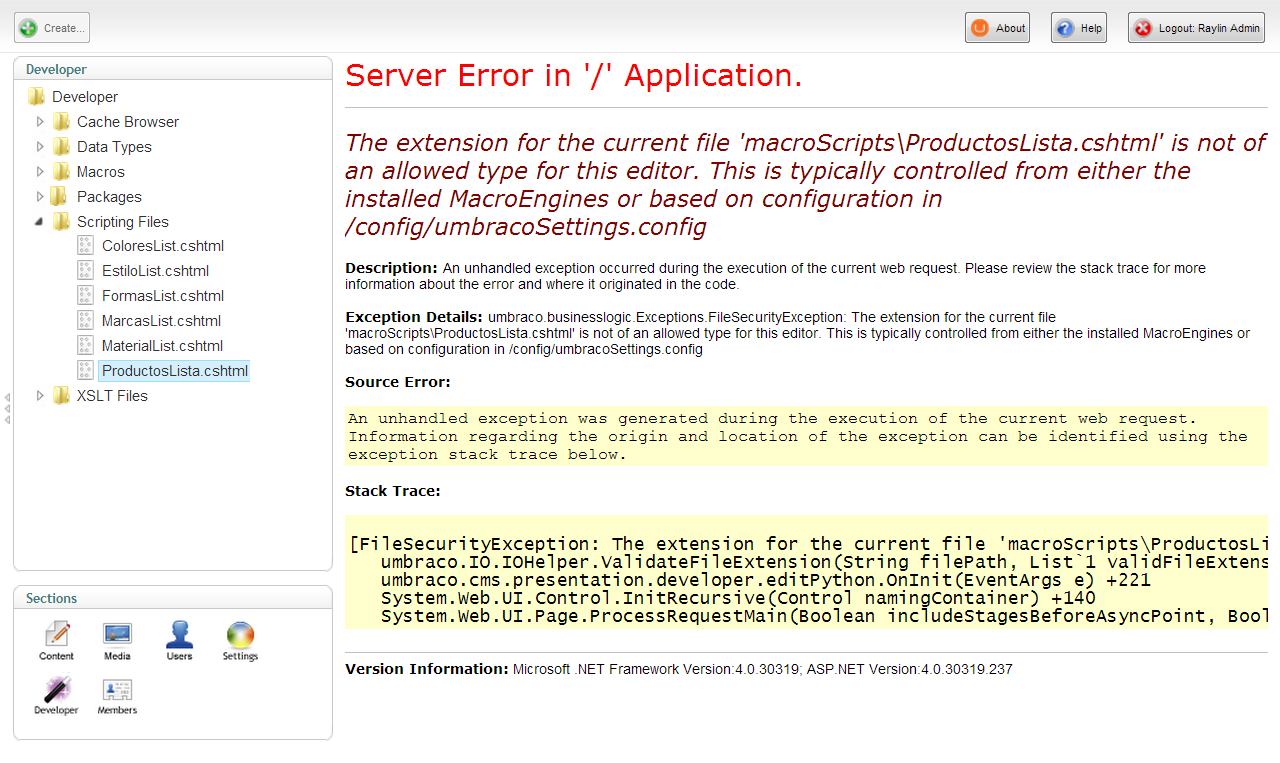
Task: Click the ColoresList.cshtml file icon
Action: [86, 245]
